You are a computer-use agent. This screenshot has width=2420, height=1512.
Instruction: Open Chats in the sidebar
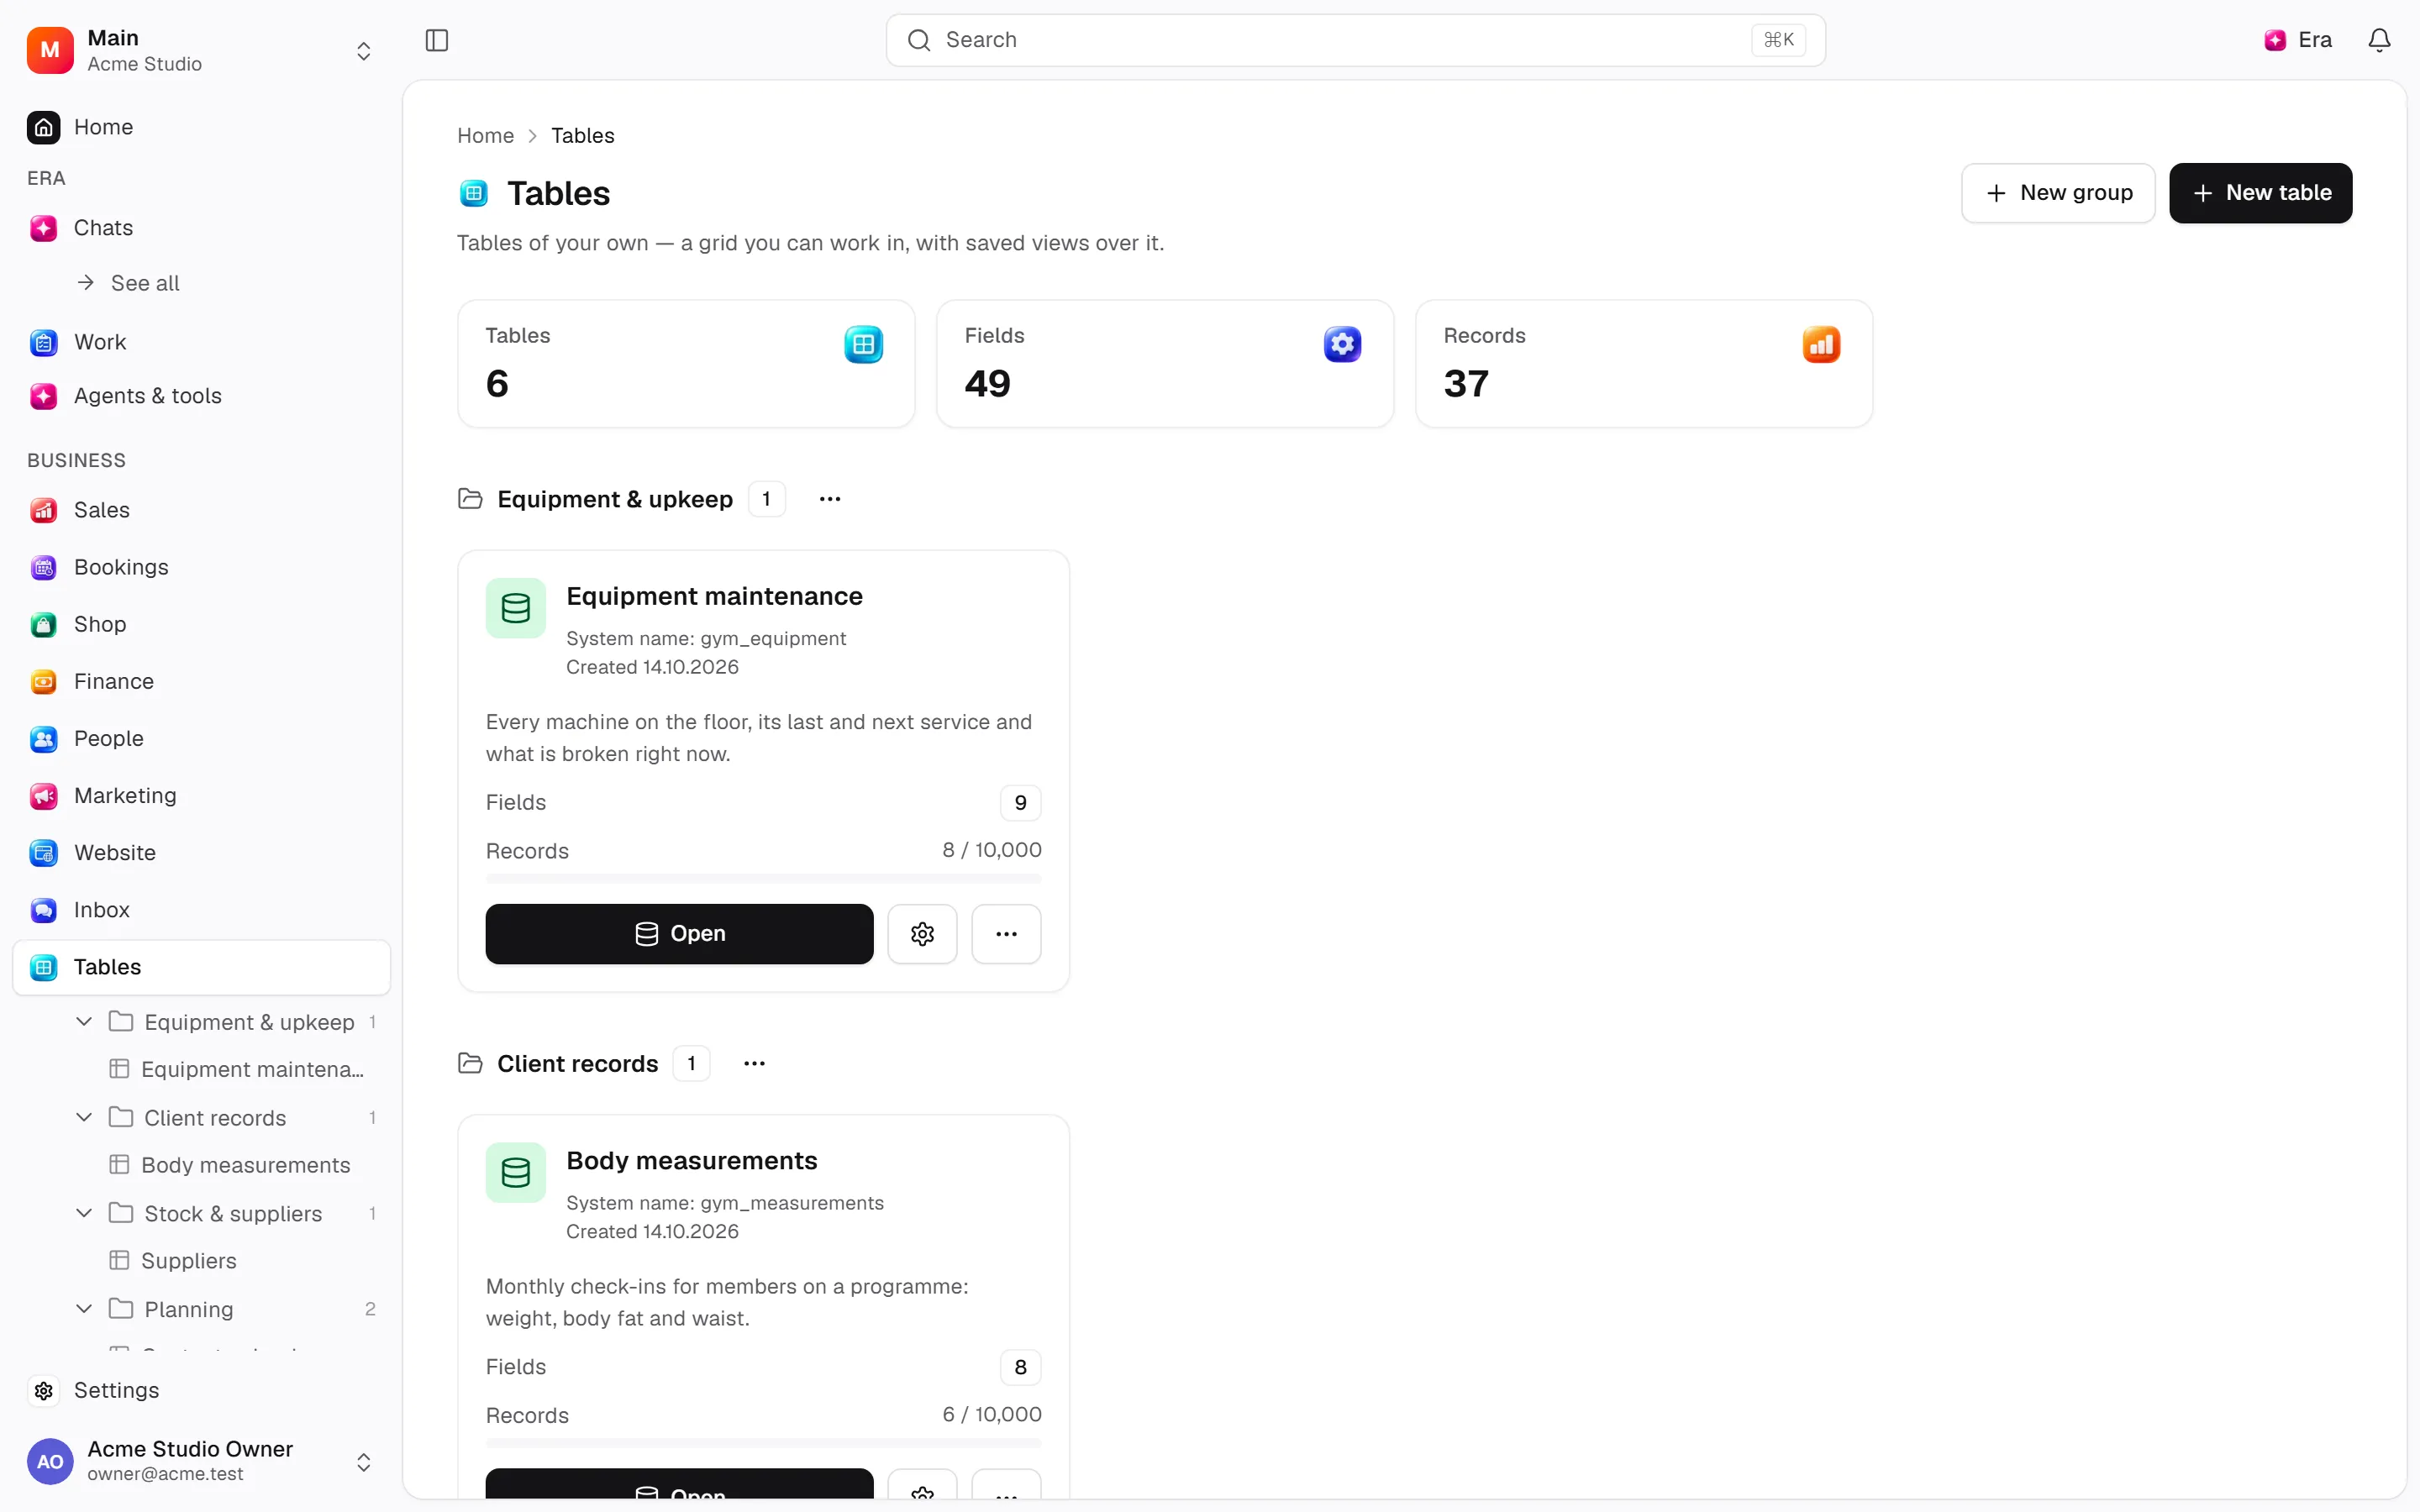[x=201, y=228]
